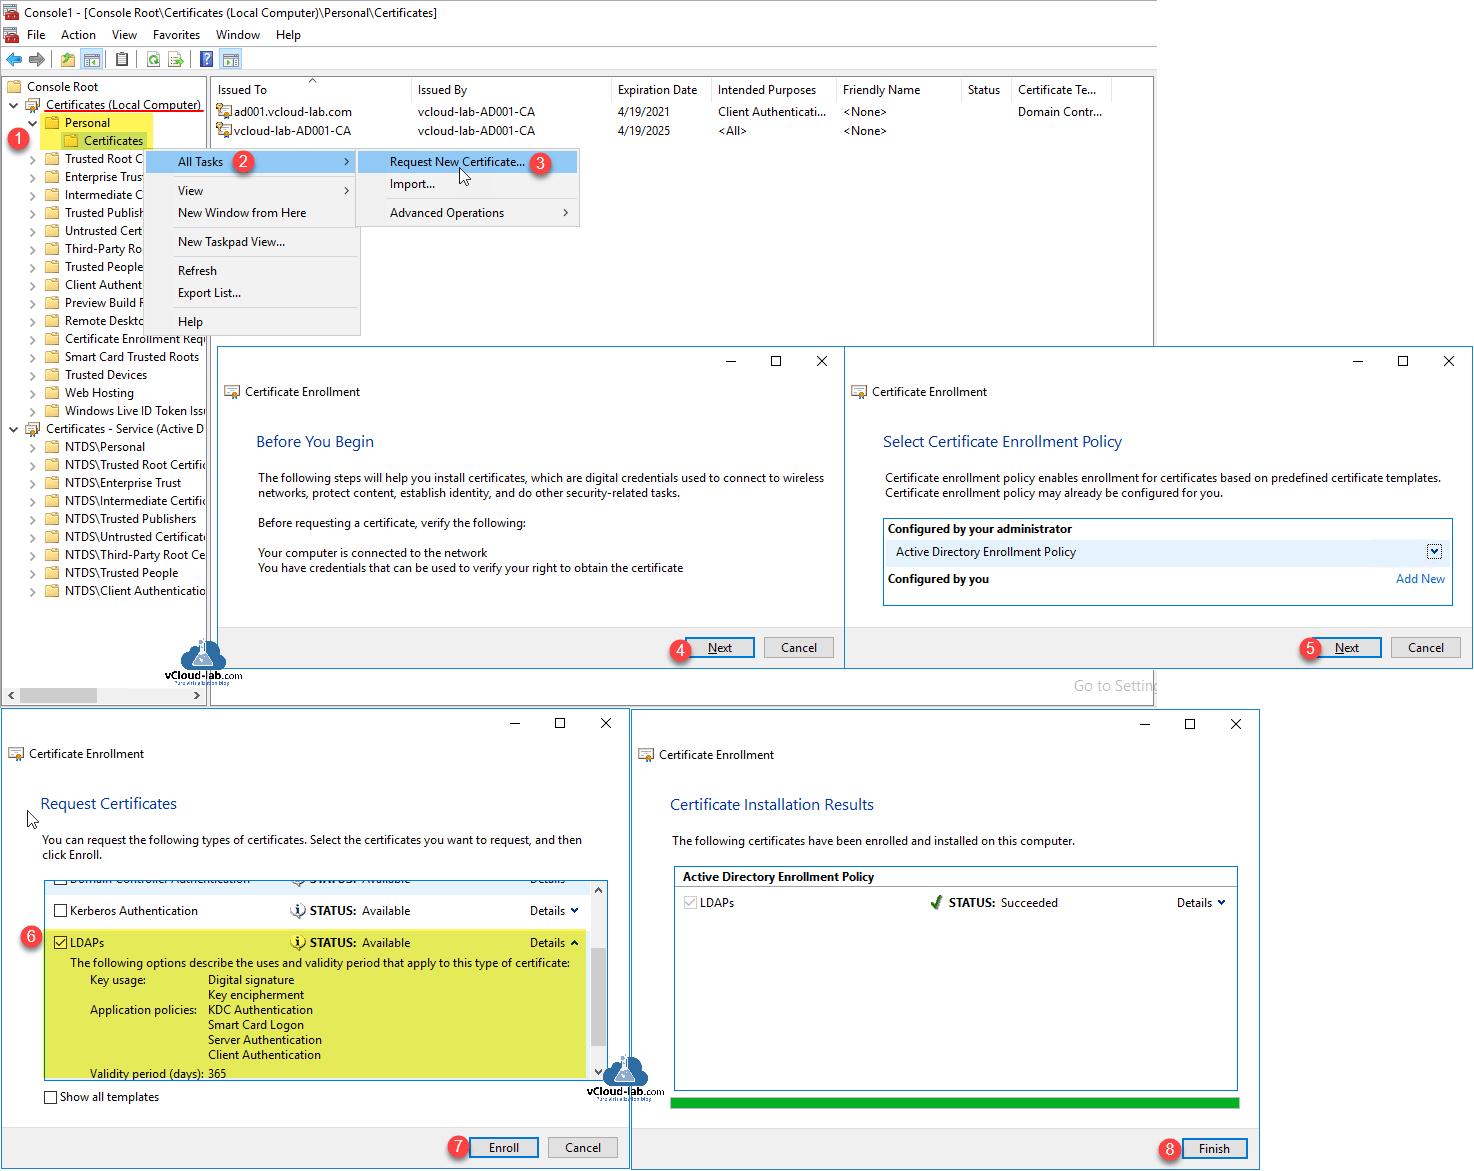Image resolution: width=1474 pixels, height=1171 pixels.
Task: Click the Copy clipboard toolbar icon
Action: pos(122,59)
